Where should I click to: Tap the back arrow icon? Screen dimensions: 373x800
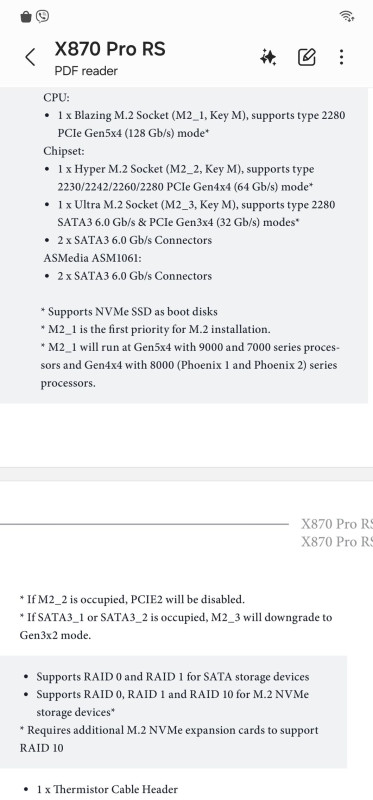tap(30, 57)
